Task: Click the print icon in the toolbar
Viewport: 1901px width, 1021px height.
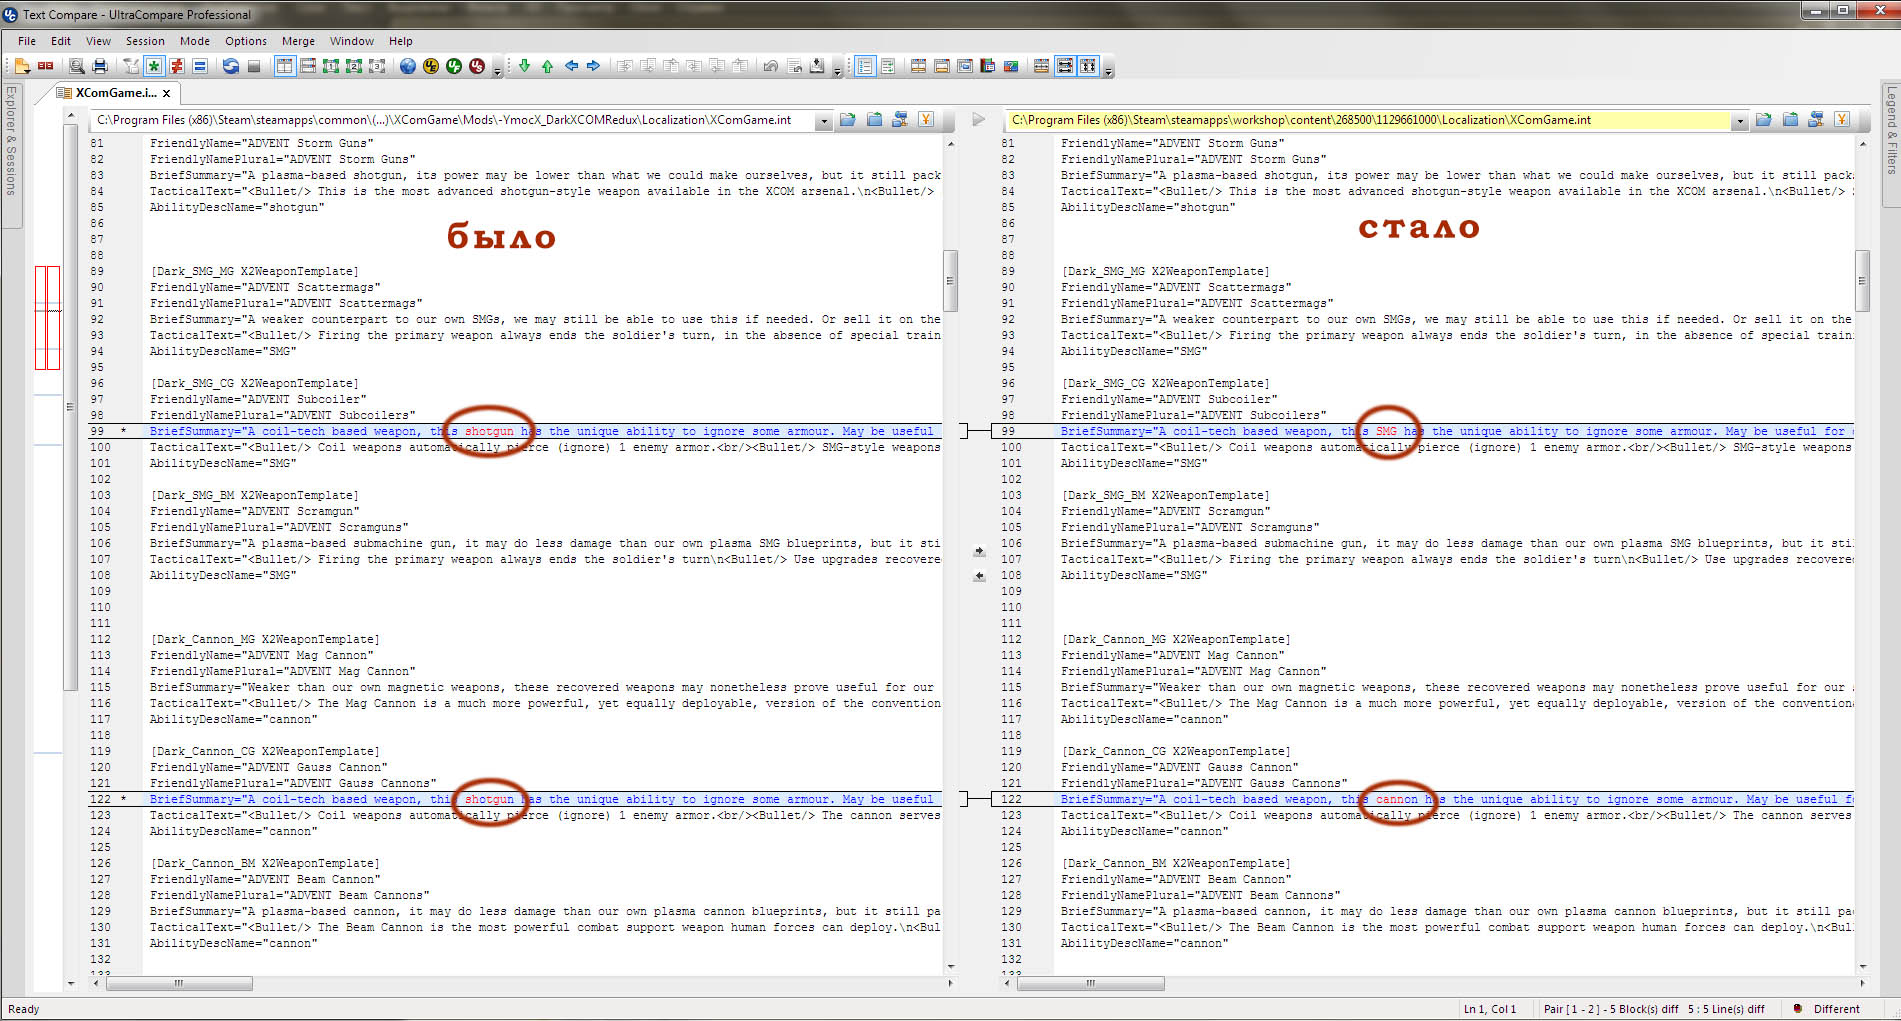Action: 100,66
